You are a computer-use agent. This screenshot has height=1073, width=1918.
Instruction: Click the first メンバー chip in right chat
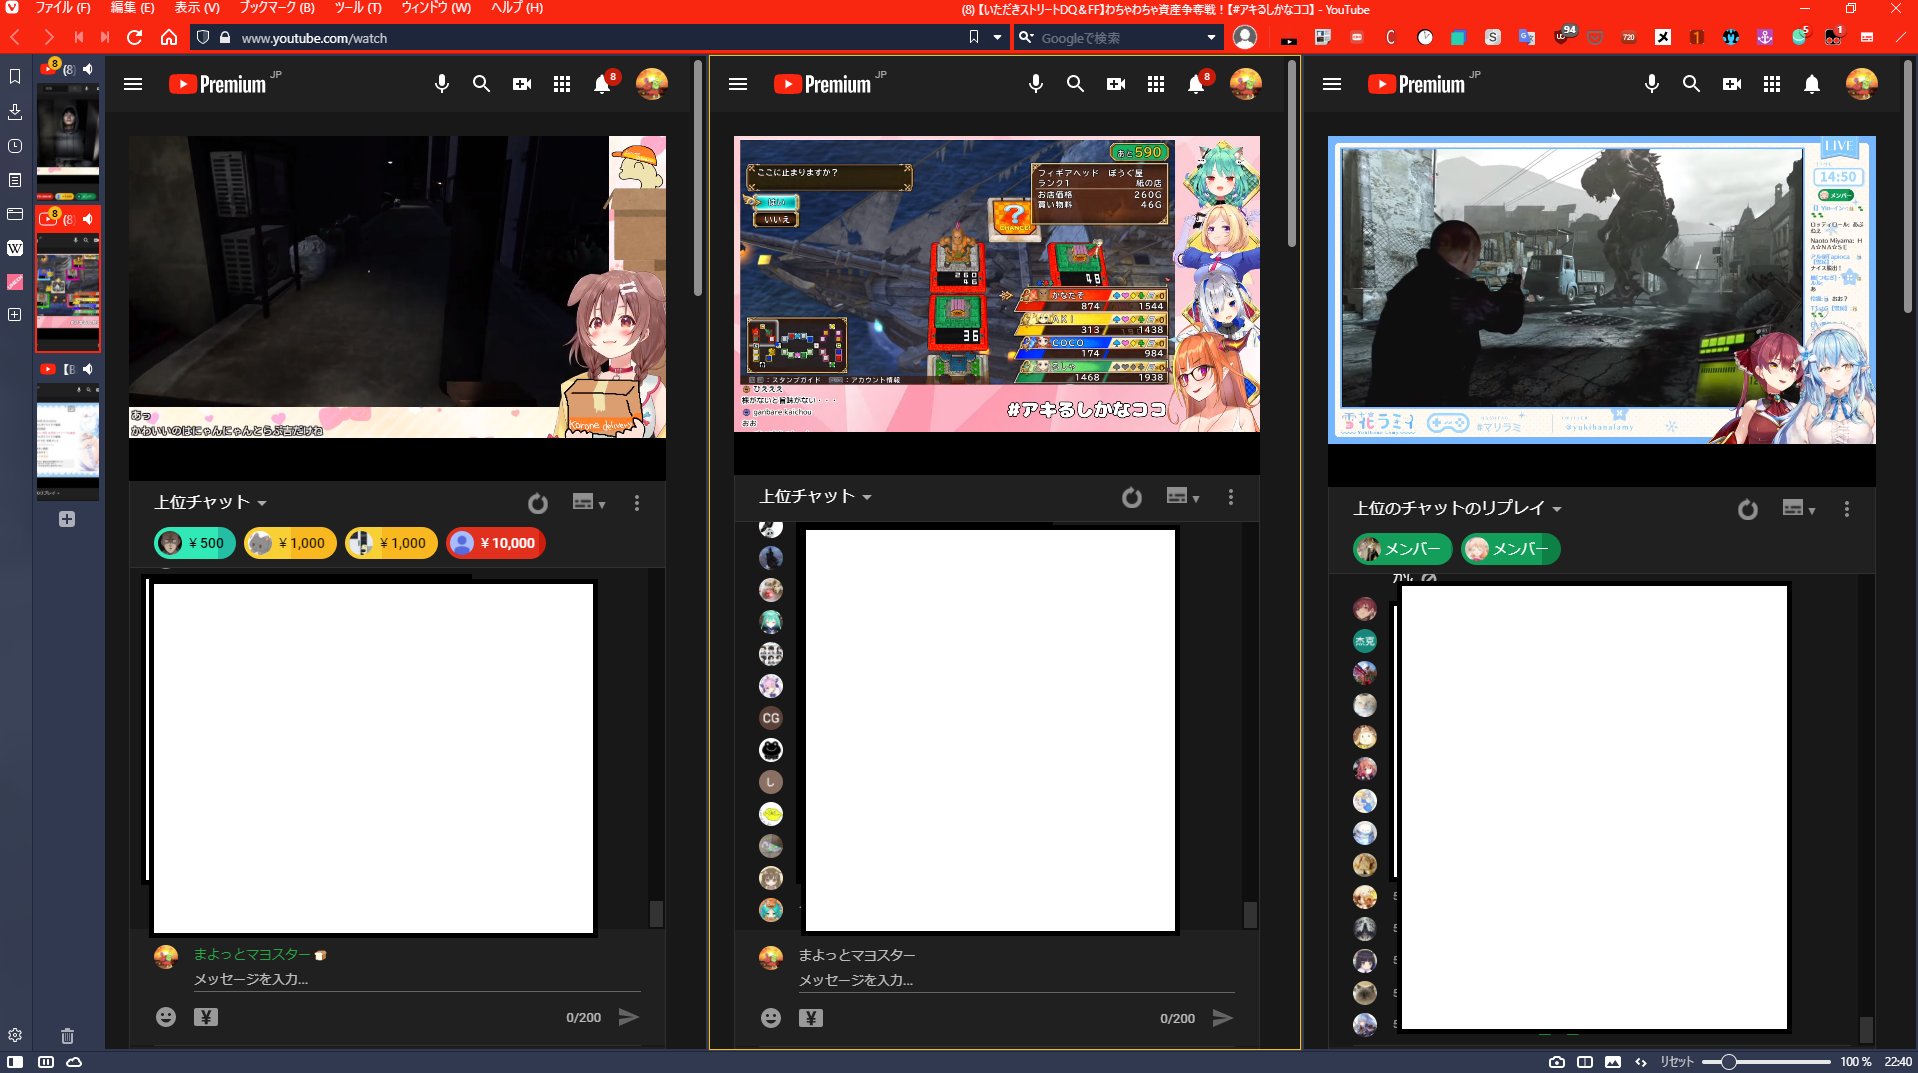[1402, 549]
